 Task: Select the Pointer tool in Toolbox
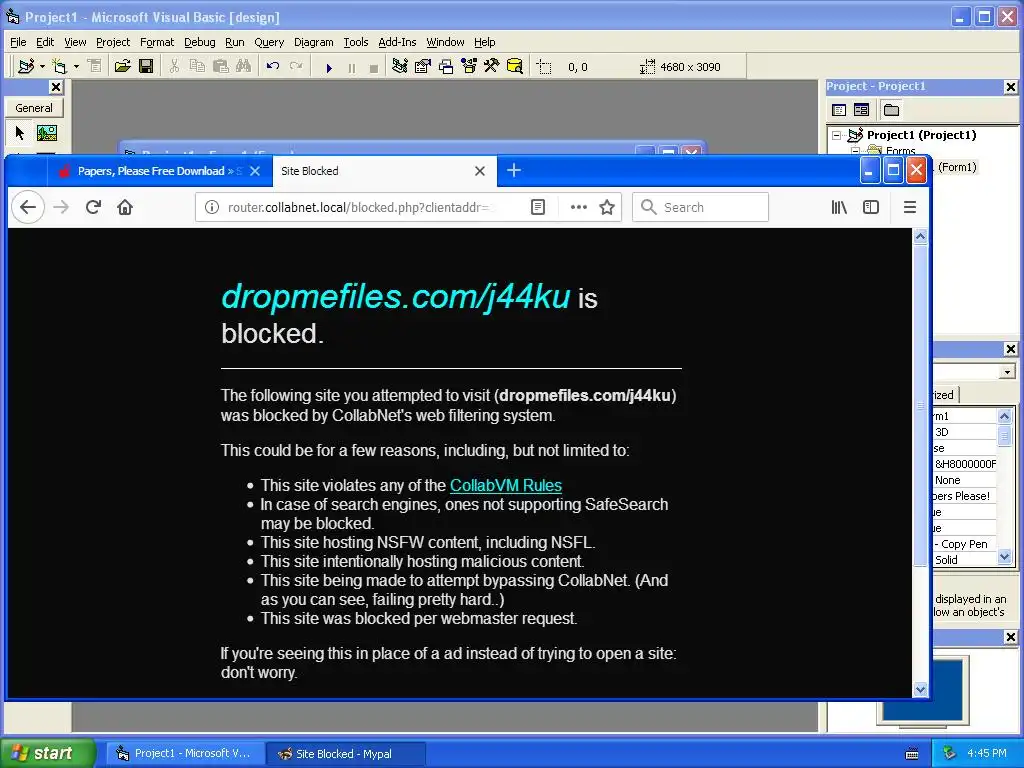tap(20, 133)
